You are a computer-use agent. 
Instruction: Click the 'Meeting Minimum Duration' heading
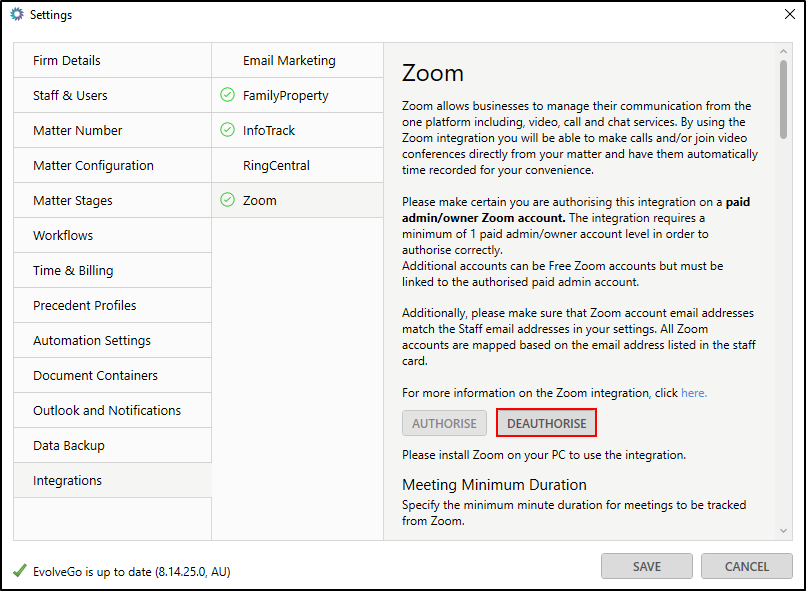tap(494, 485)
